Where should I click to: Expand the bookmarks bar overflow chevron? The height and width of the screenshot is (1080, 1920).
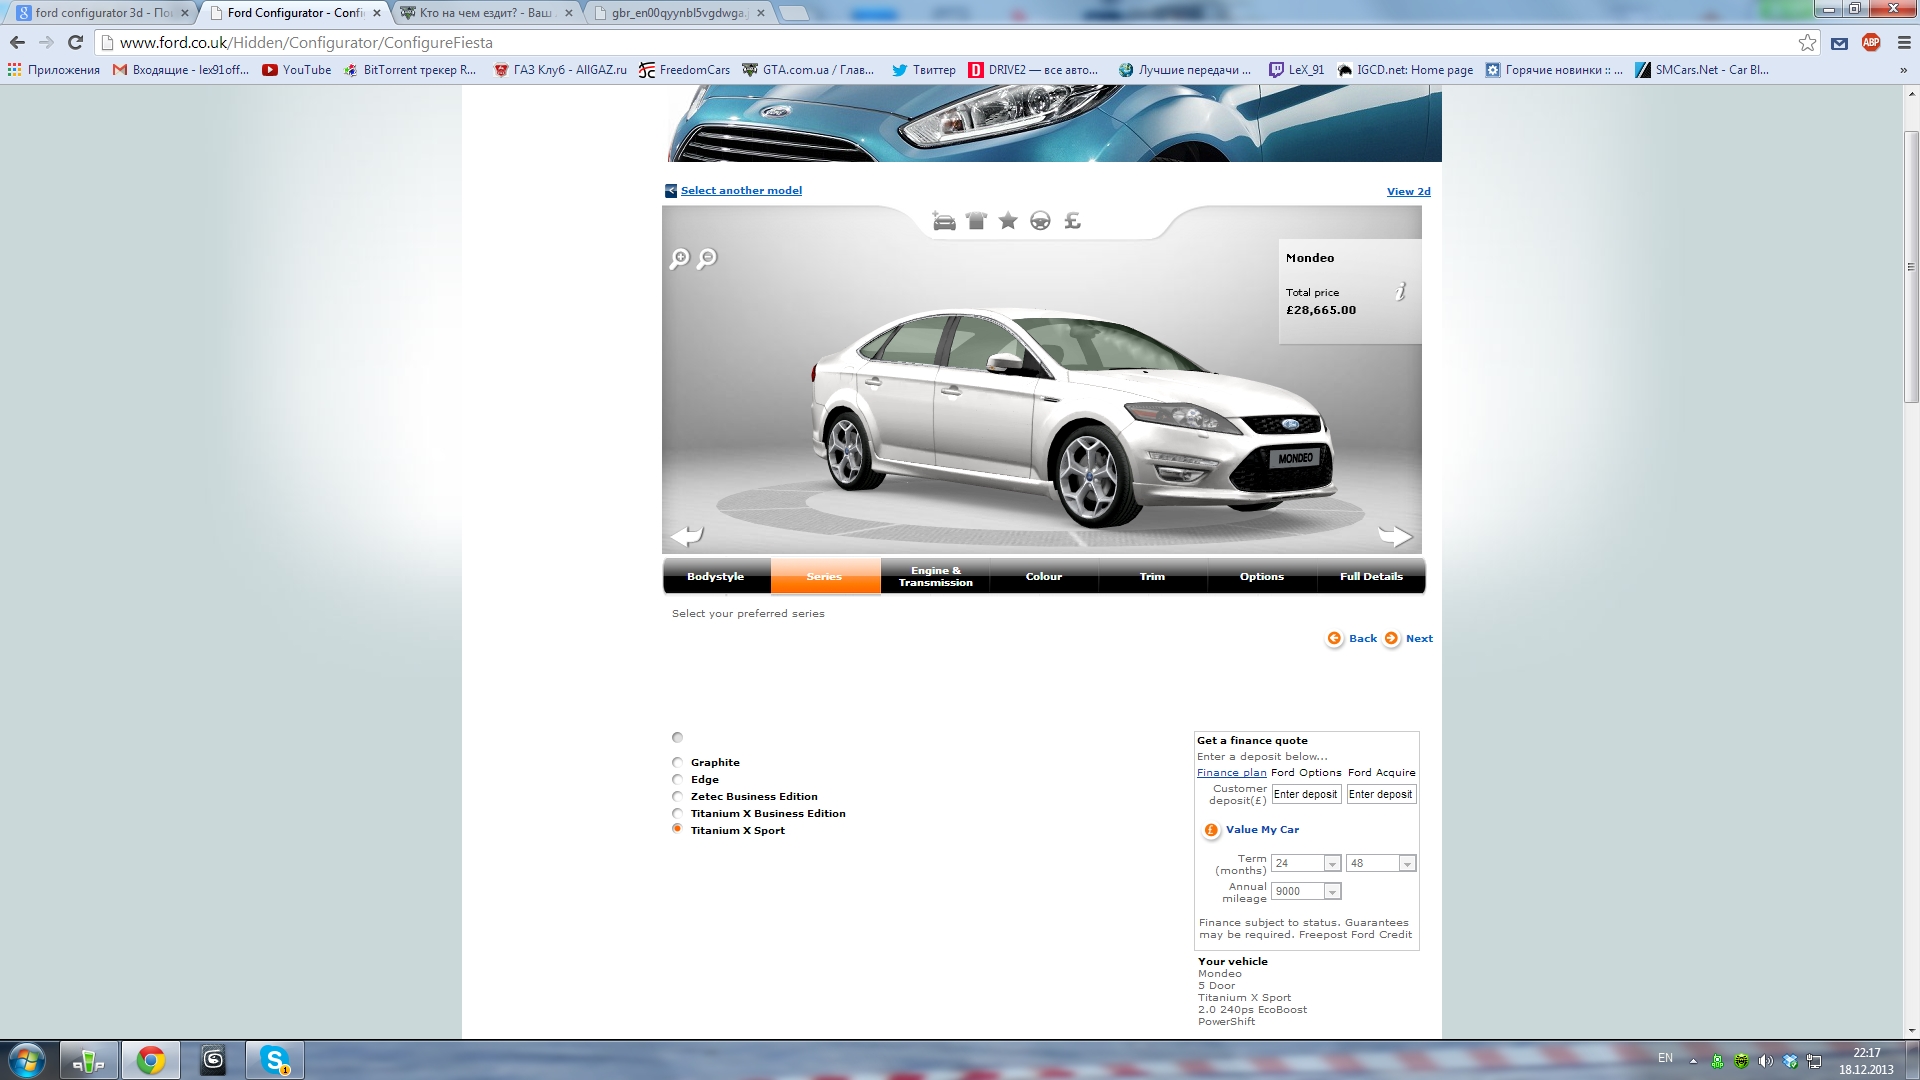tap(1903, 70)
